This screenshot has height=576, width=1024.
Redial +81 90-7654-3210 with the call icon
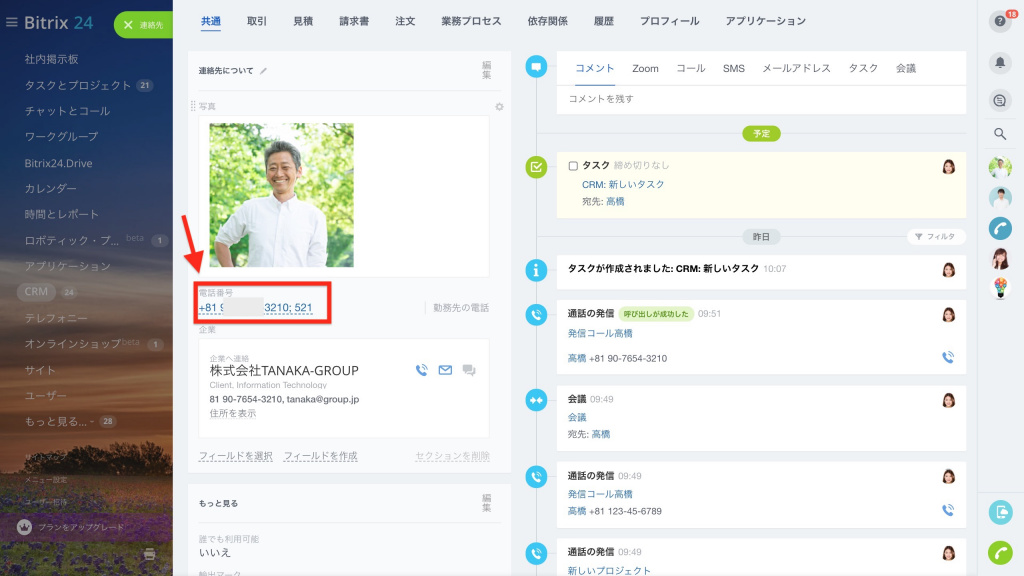coord(948,357)
